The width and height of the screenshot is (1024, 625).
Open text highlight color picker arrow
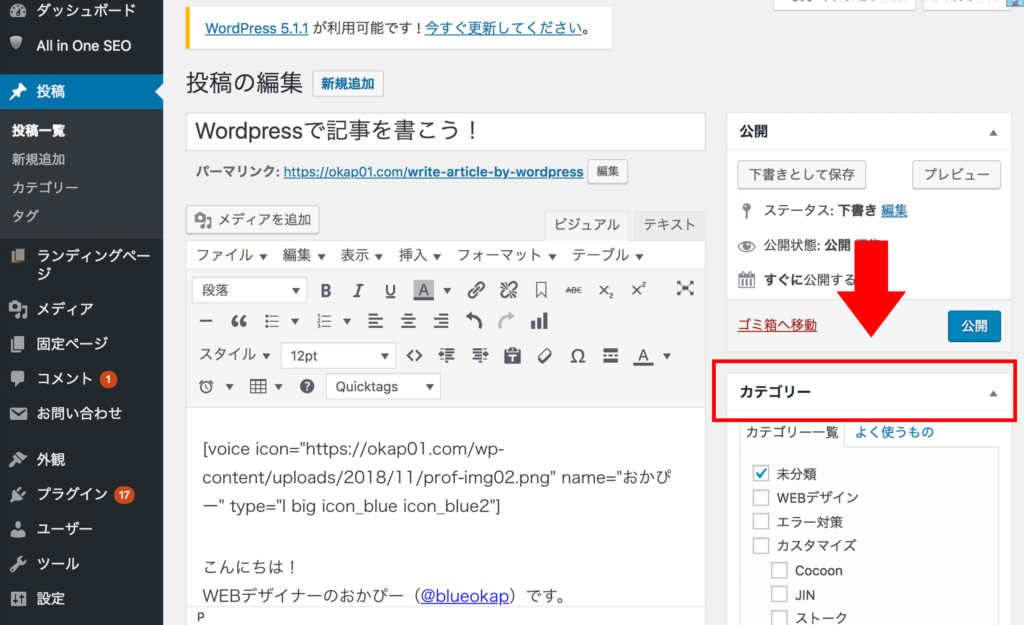point(447,290)
